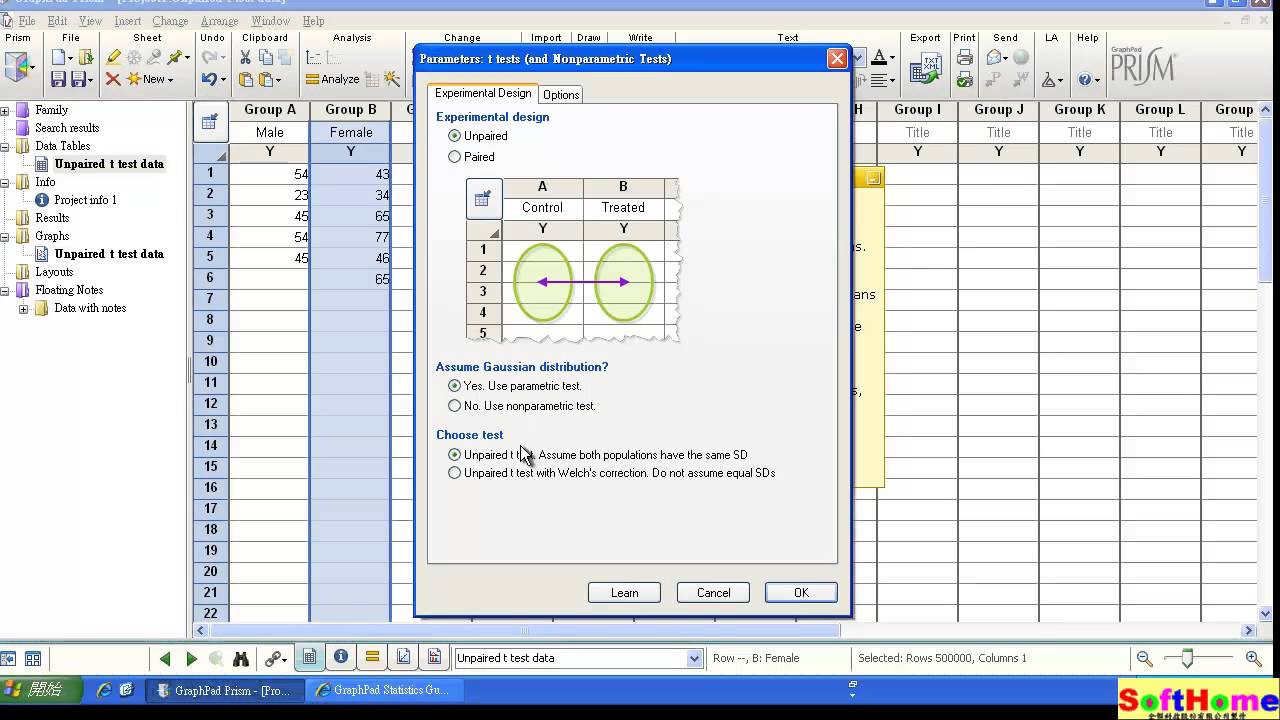This screenshot has height=720, width=1280.
Task: Click zoom out magnifier at bottom right
Action: [x=1145, y=658]
